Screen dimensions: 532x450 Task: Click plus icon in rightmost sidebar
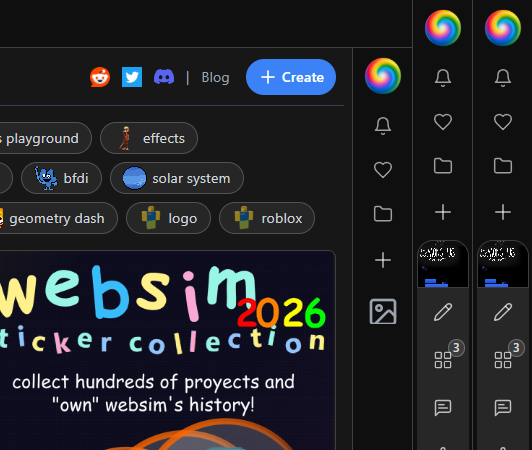[503, 212]
